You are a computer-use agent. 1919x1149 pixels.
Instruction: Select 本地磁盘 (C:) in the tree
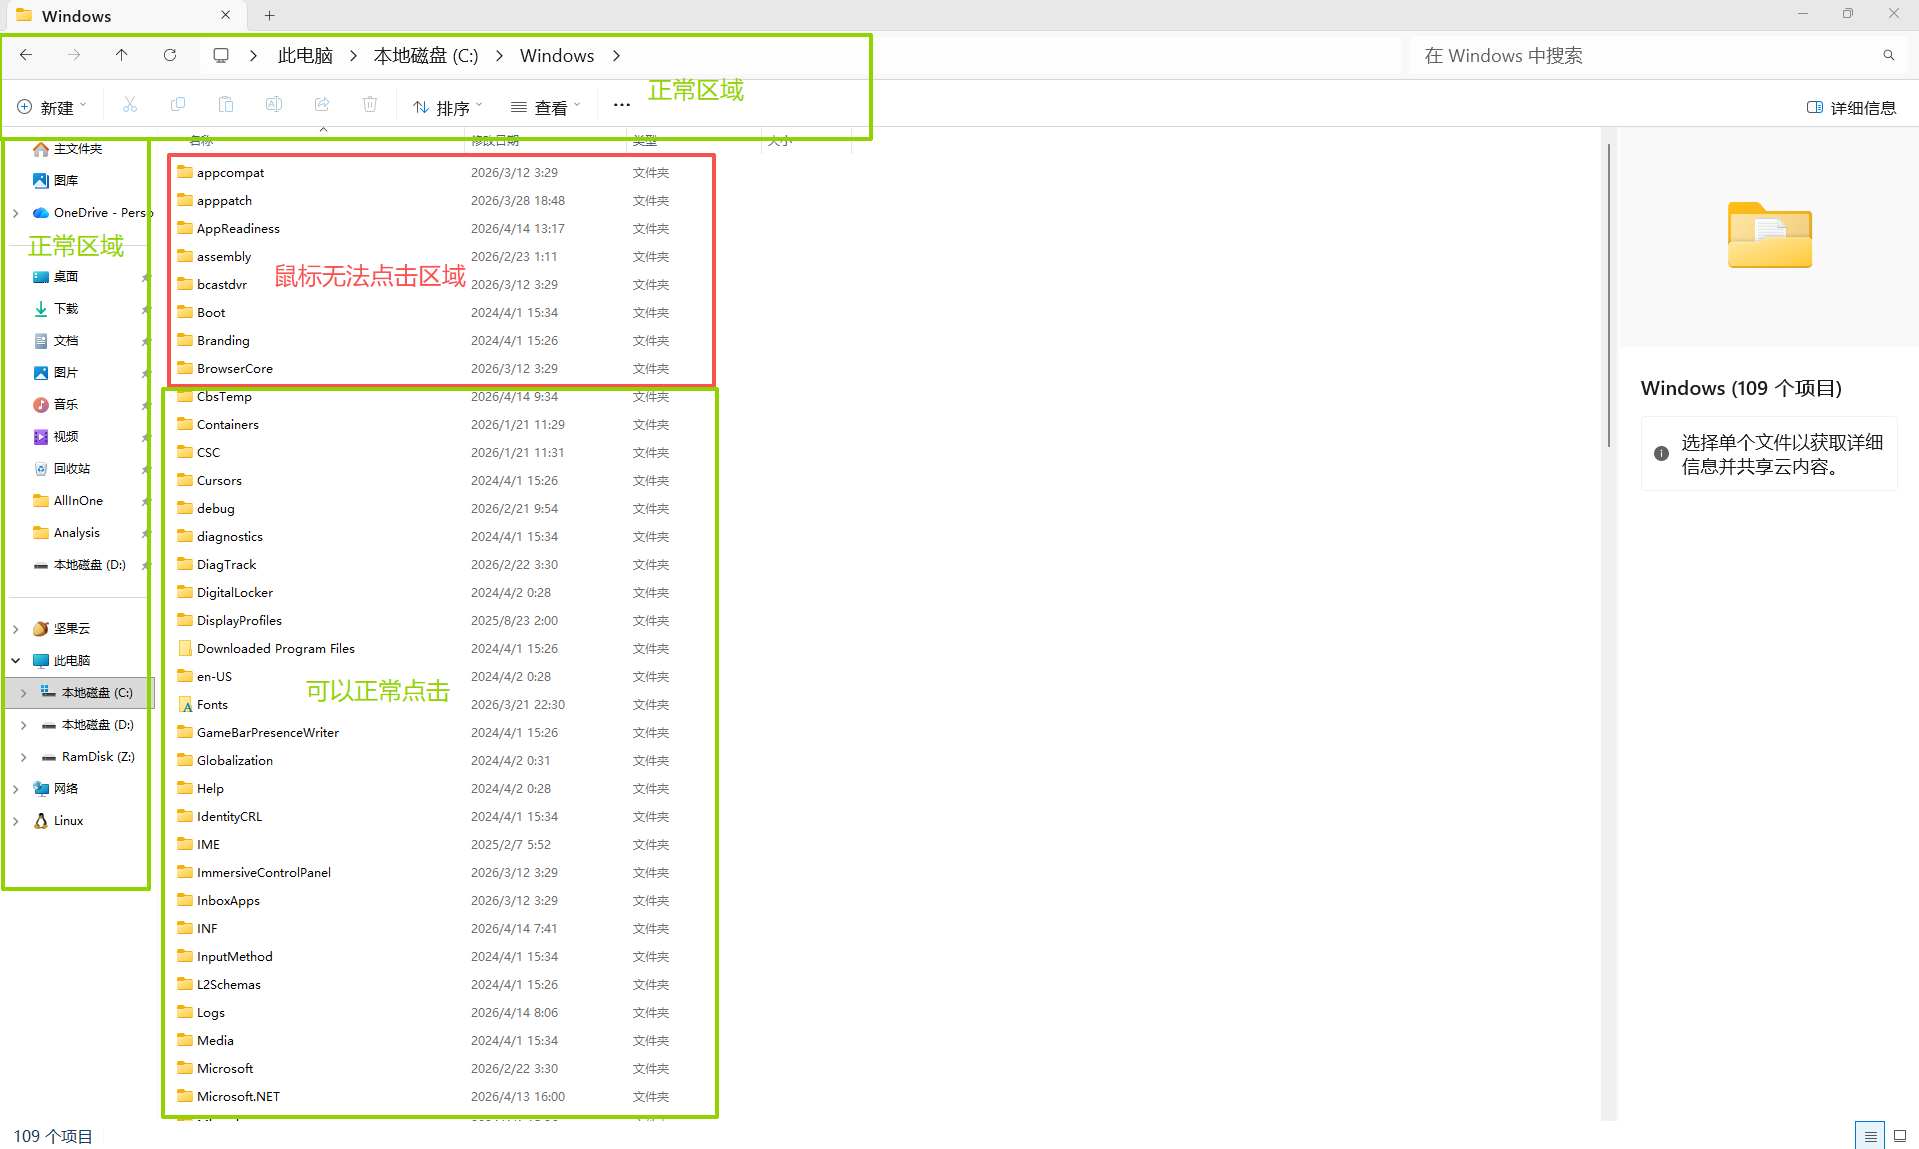pos(81,693)
